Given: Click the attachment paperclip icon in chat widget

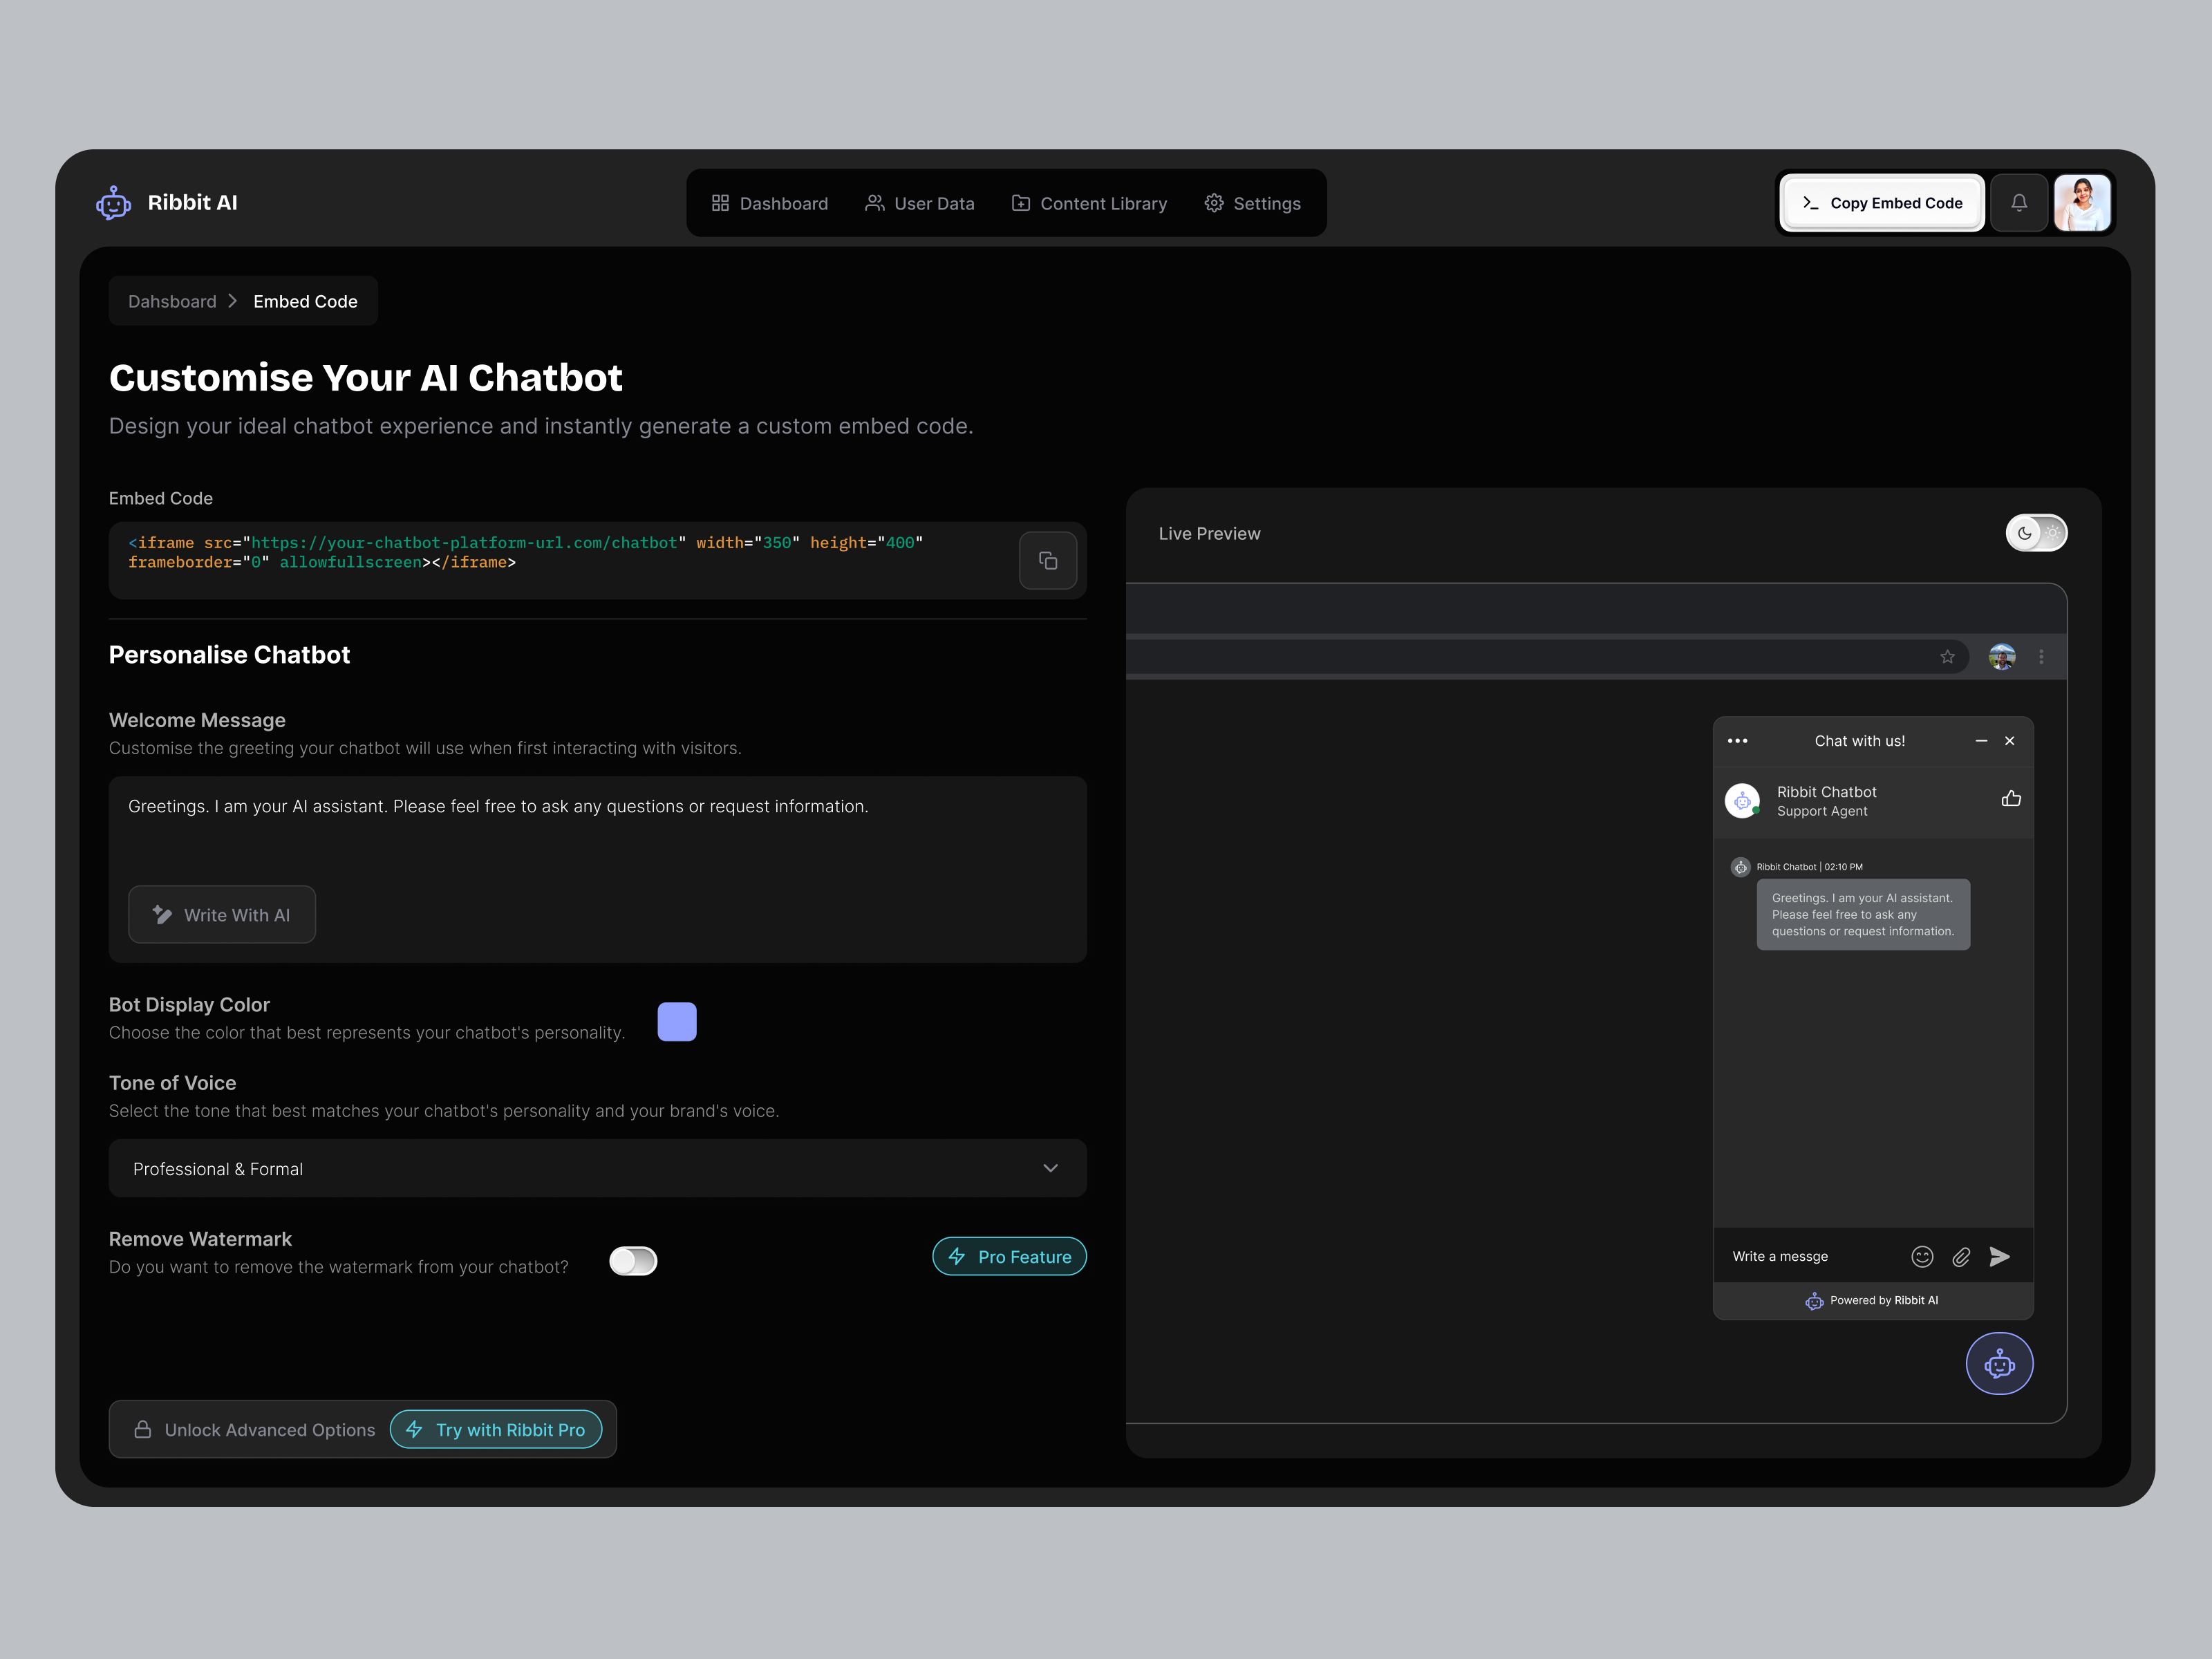Looking at the screenshot, I should pyautogui.click(x=1961, y=1256).
